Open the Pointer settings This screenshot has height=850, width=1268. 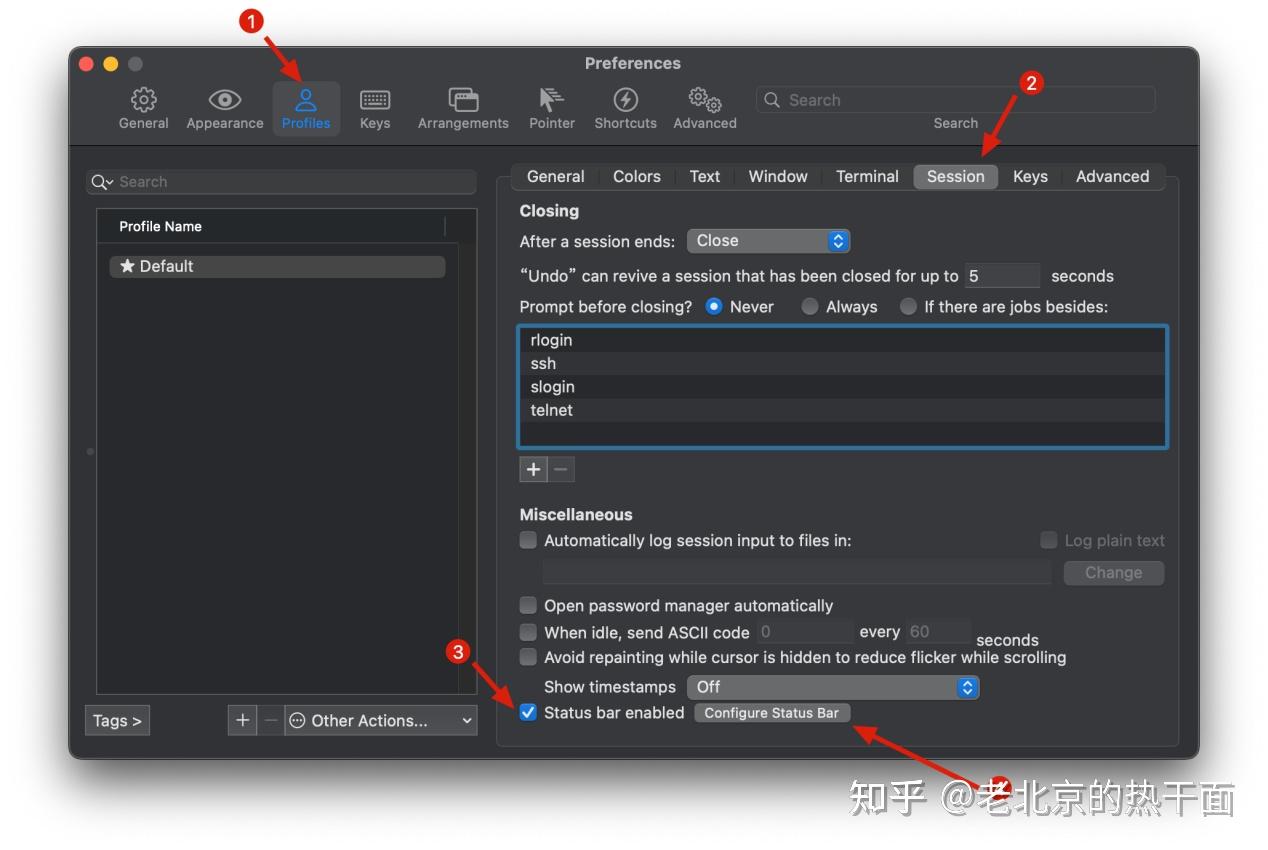(x=551, y=107)
